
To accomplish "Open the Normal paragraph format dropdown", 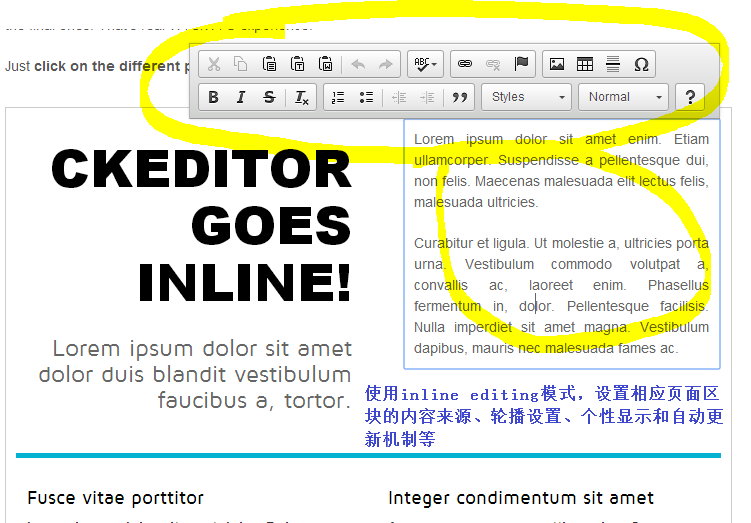I will coord(623,97).
